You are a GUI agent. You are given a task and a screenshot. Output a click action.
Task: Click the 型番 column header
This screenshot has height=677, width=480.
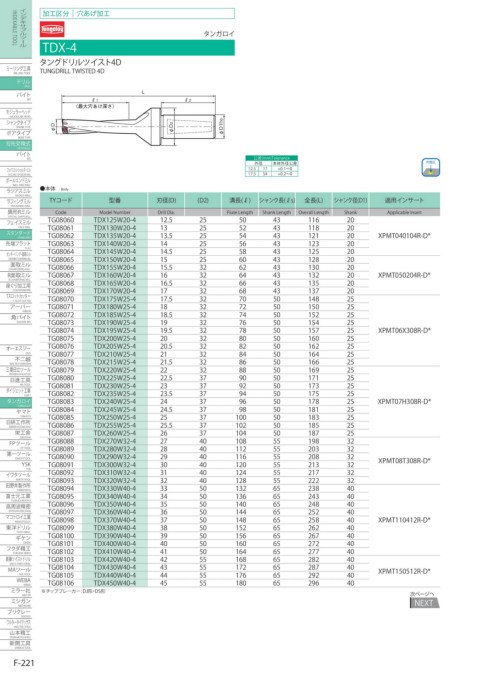point(115,200)
